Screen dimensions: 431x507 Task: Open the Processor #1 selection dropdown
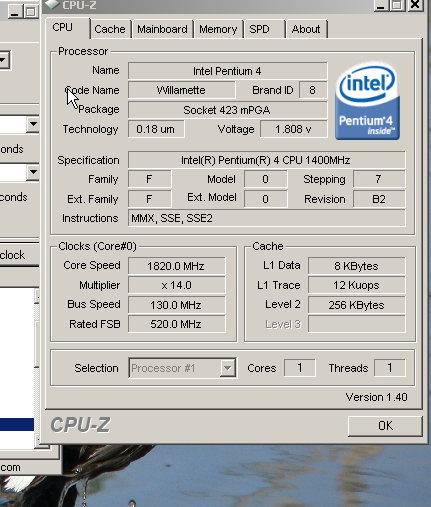pos(228,368)
